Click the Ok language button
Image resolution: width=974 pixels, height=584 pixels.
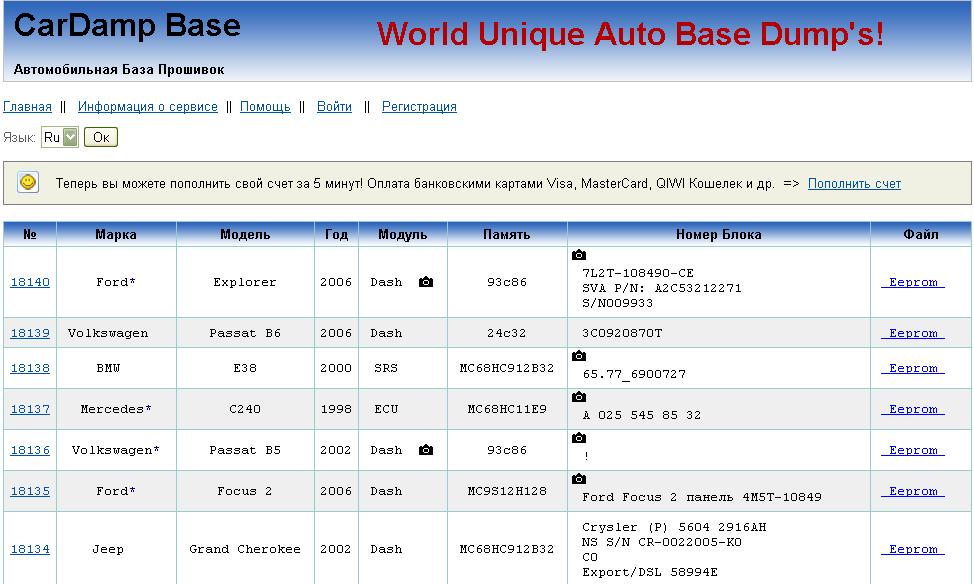click(101, 137)
